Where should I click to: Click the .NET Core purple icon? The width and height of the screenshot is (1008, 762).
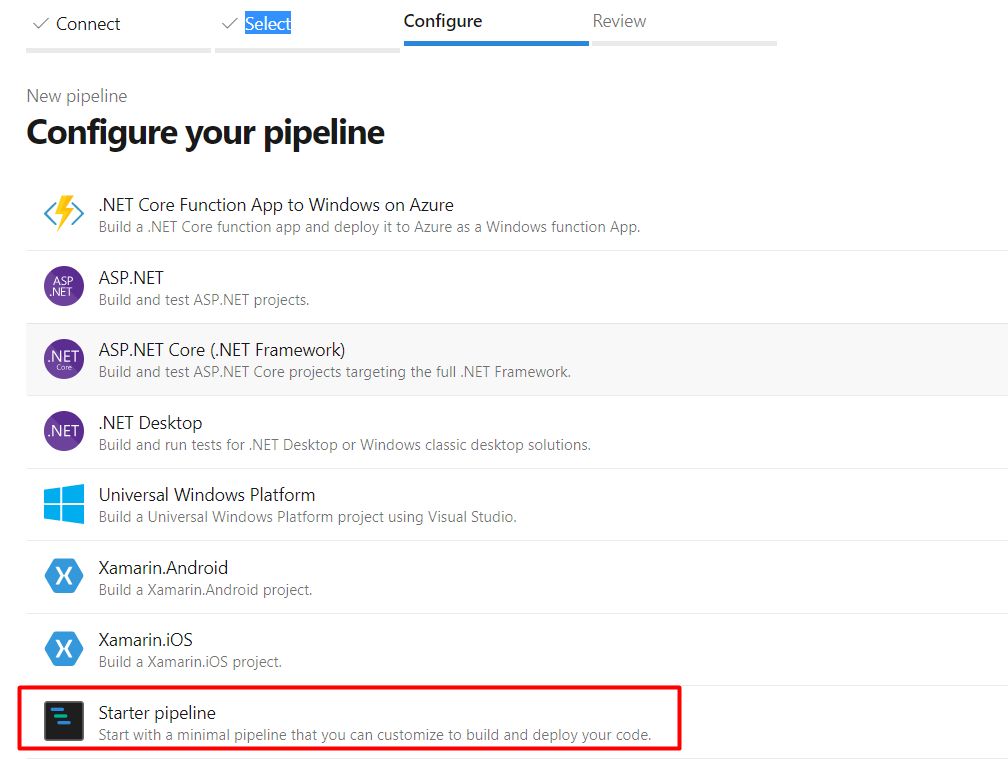(x=64, y=359)
